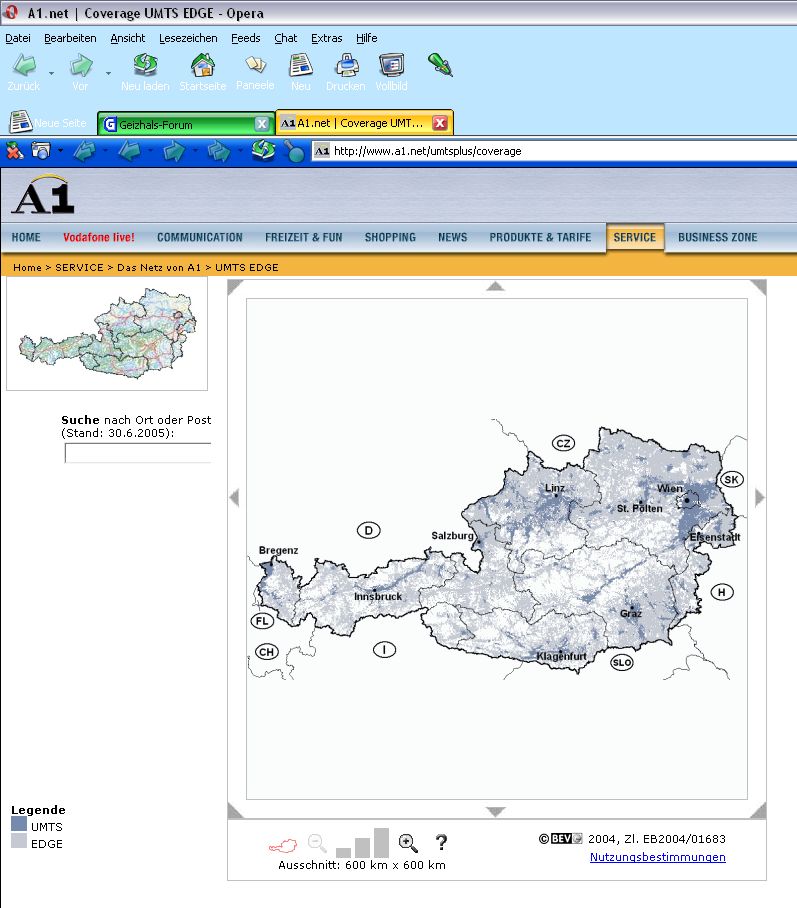
Task: Open Vor forward history dropdown arrow
Action: 108,72
